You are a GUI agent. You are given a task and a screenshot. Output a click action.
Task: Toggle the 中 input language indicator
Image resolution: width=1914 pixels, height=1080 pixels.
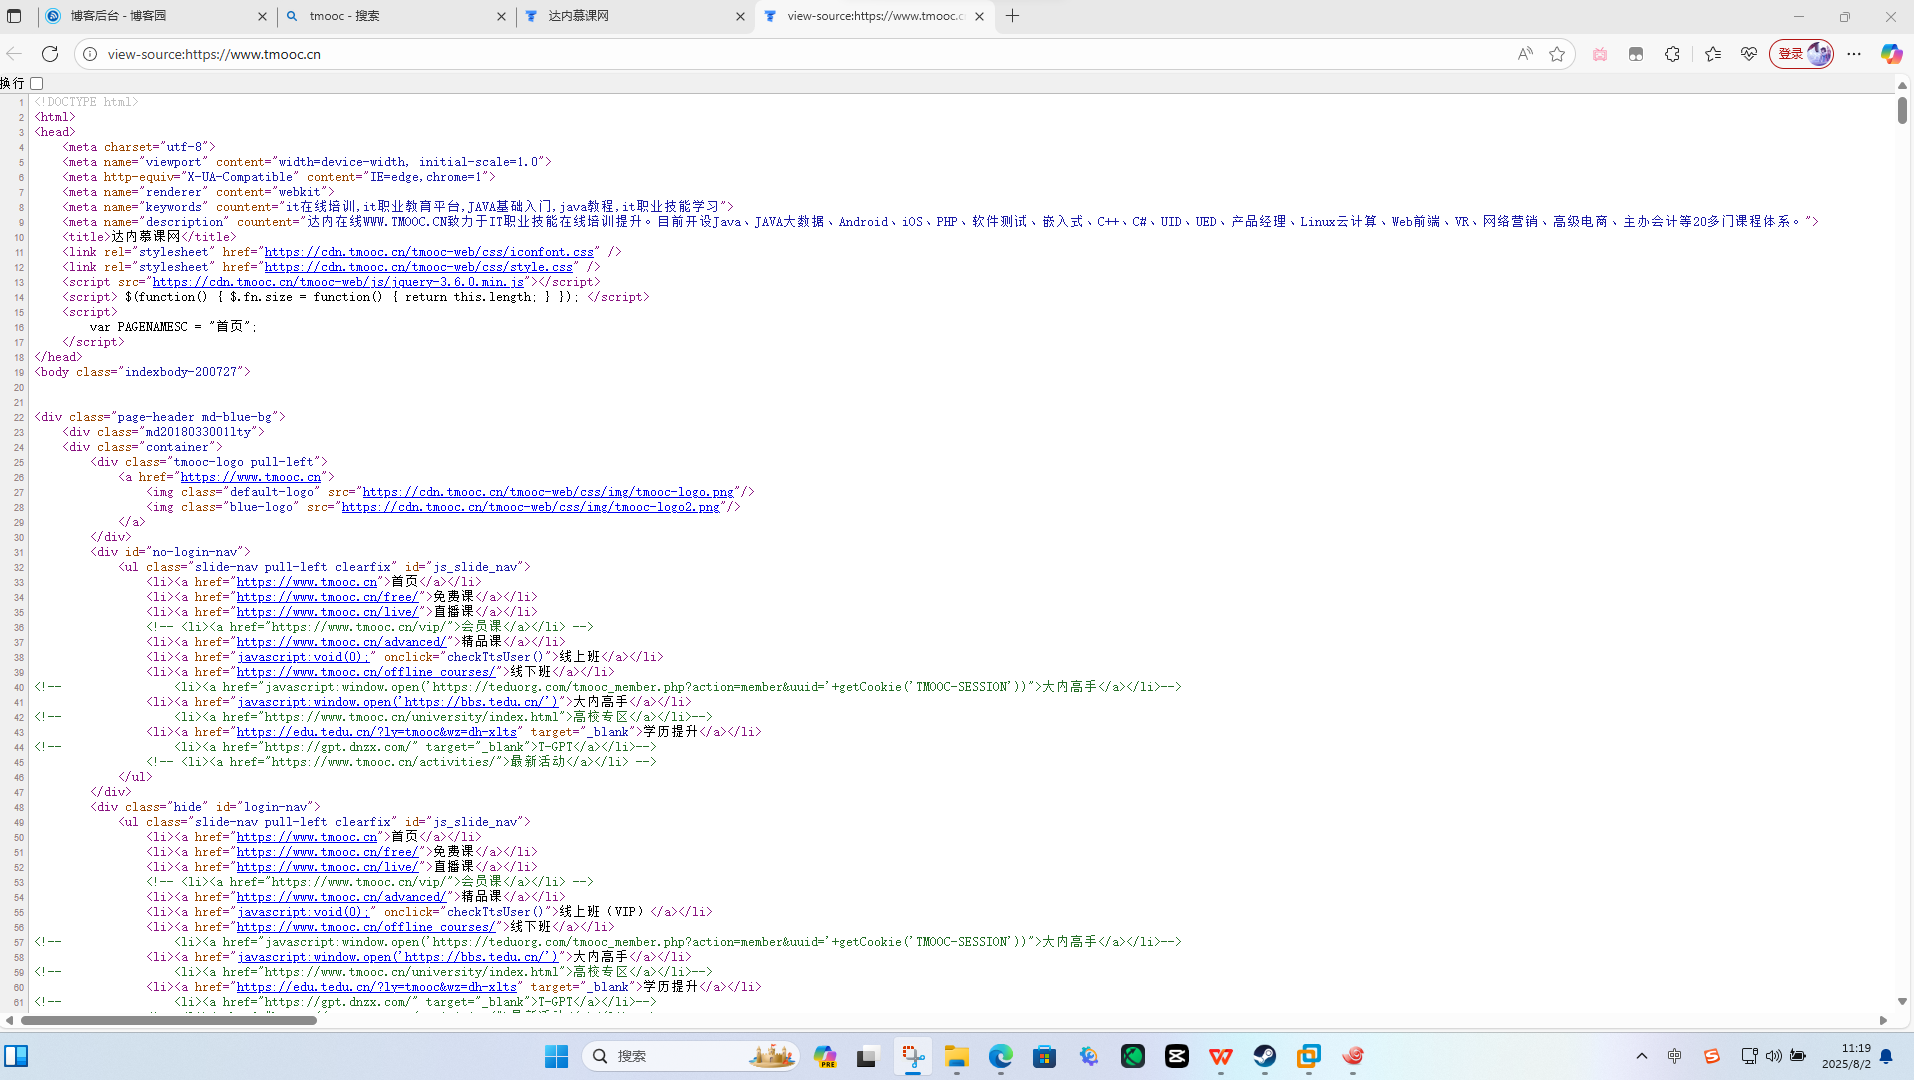coord(1675,1056)
